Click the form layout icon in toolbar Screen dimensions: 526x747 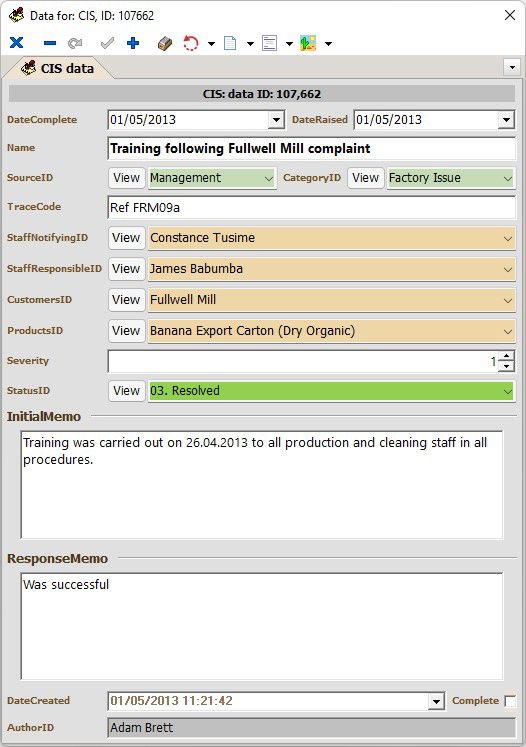(x=269, y=43)
